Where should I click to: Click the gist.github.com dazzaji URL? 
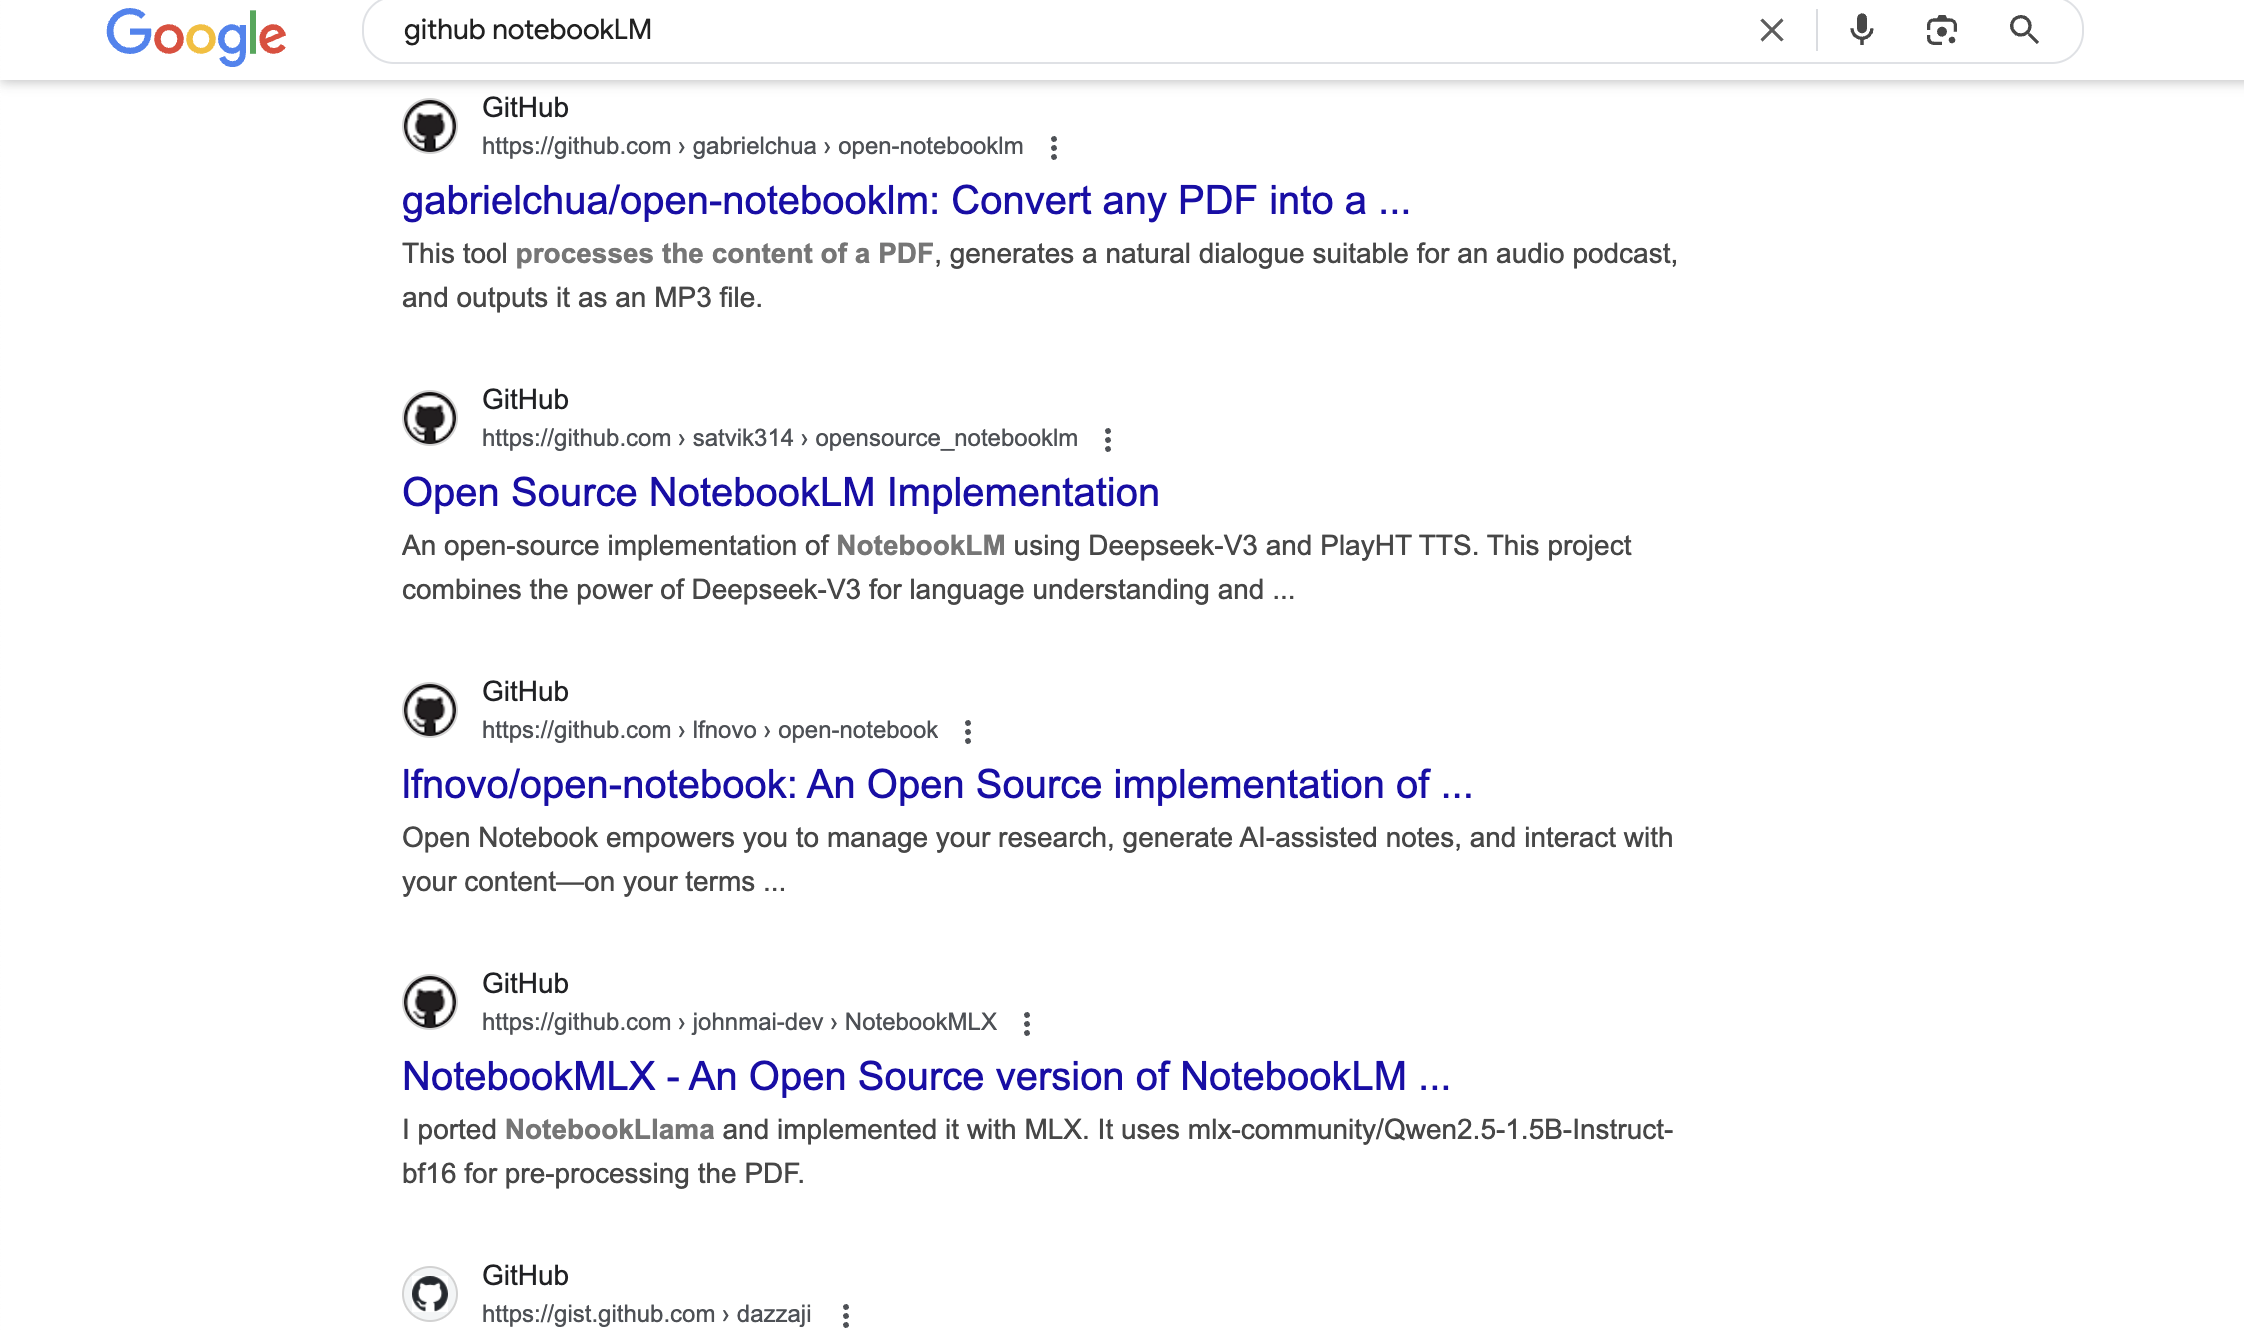(x=646, y=1314)
